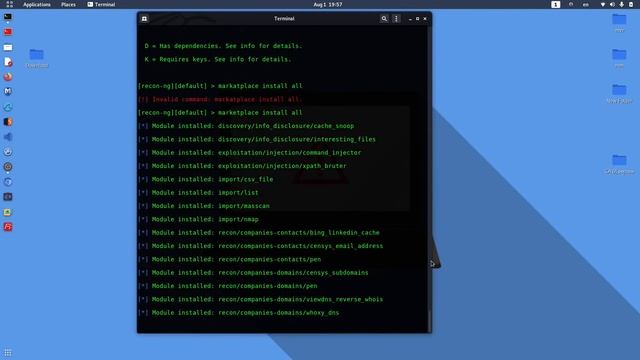Click the 'K = Requires keys' legend line
The image size is (640, 360).
[x=218, y=59]
